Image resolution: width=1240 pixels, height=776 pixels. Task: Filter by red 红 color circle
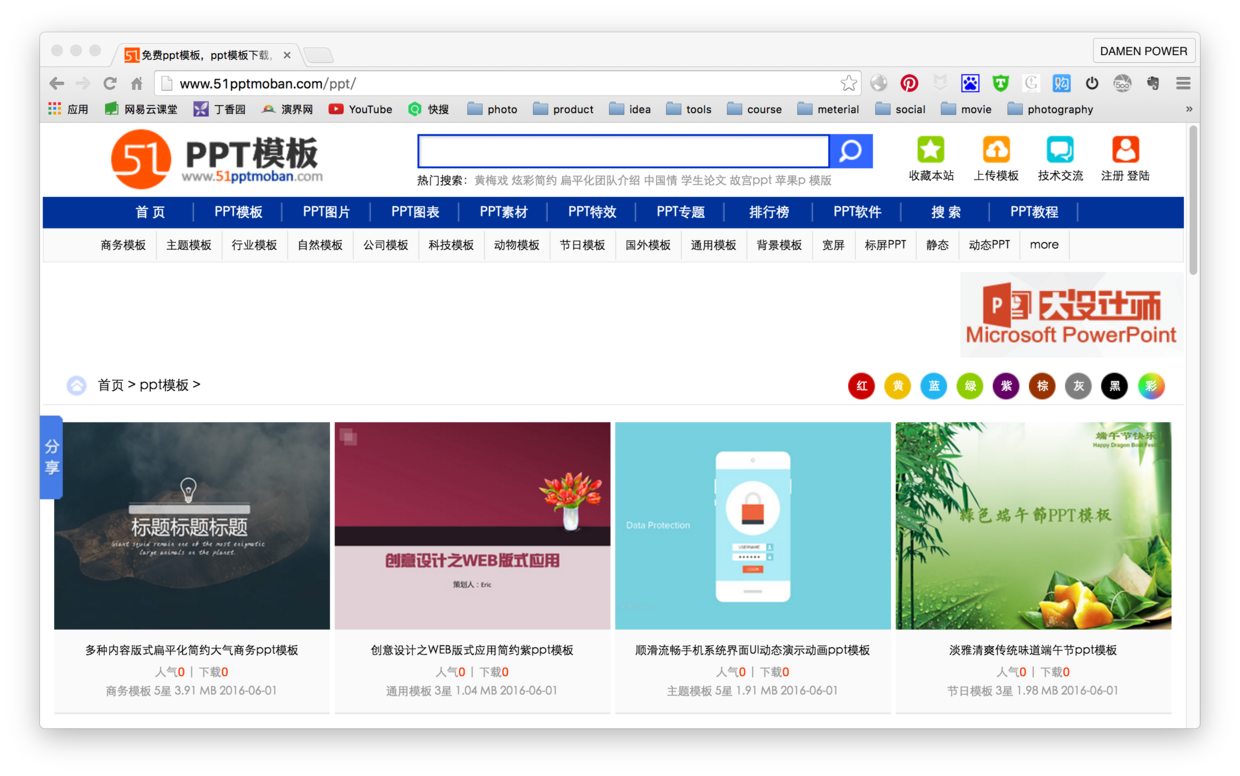click(861, 386)
